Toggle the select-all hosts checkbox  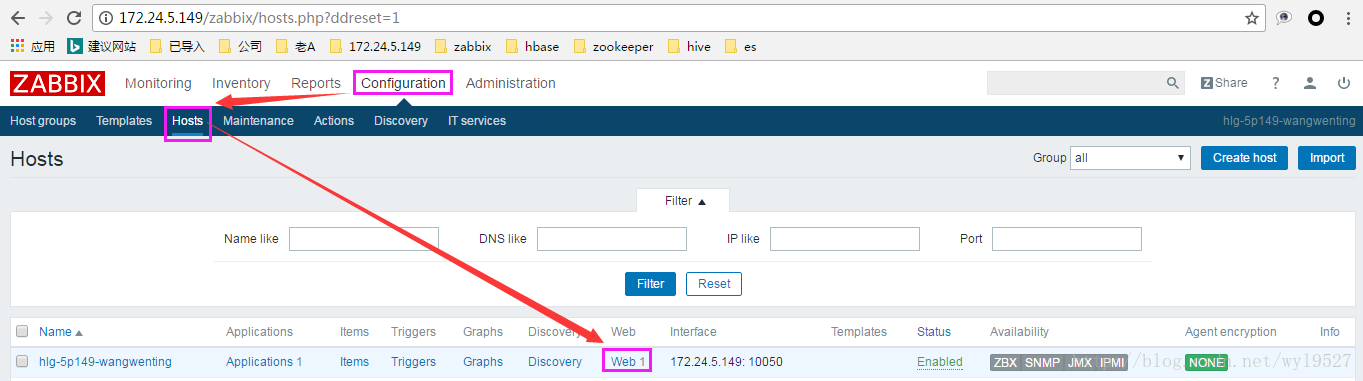[x=22, y=332]
